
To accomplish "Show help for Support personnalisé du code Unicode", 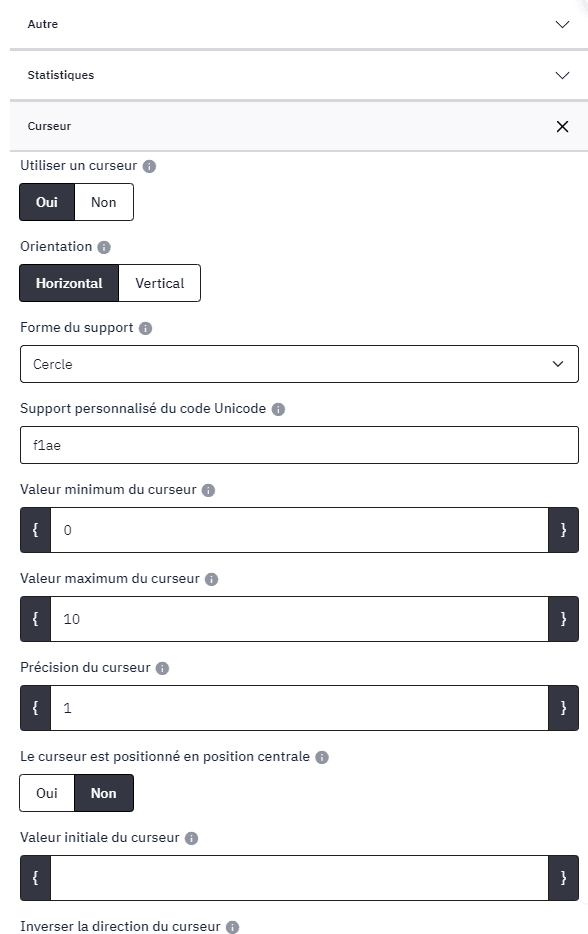I will point(278,409).
